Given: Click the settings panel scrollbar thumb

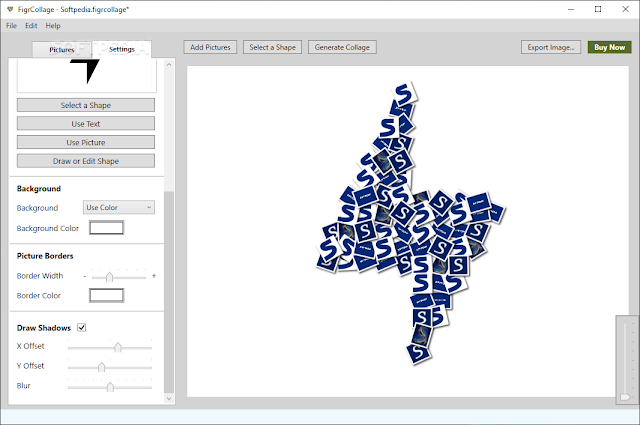Looking at the screenshot, I should [169, 292].
